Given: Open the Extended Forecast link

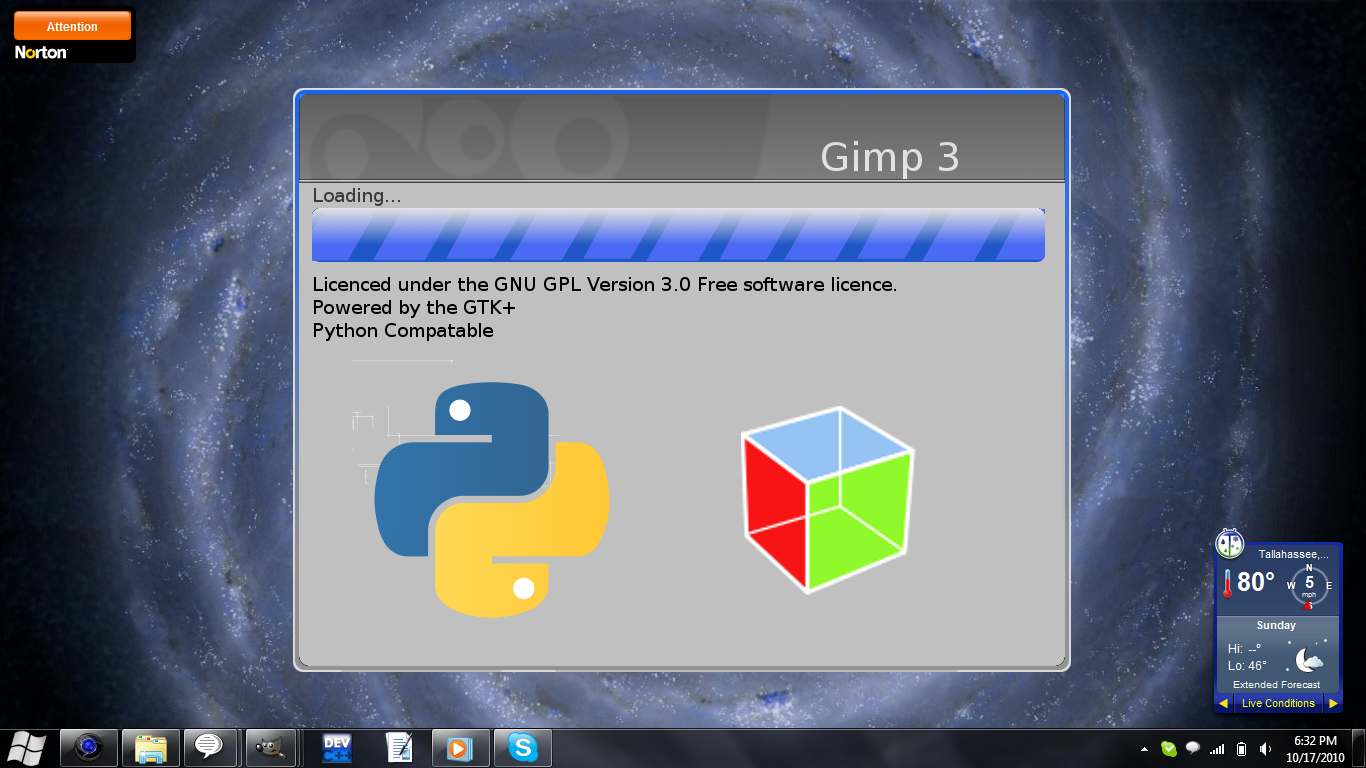Looking at the screenshot, I should click(x=1277, y=683).
